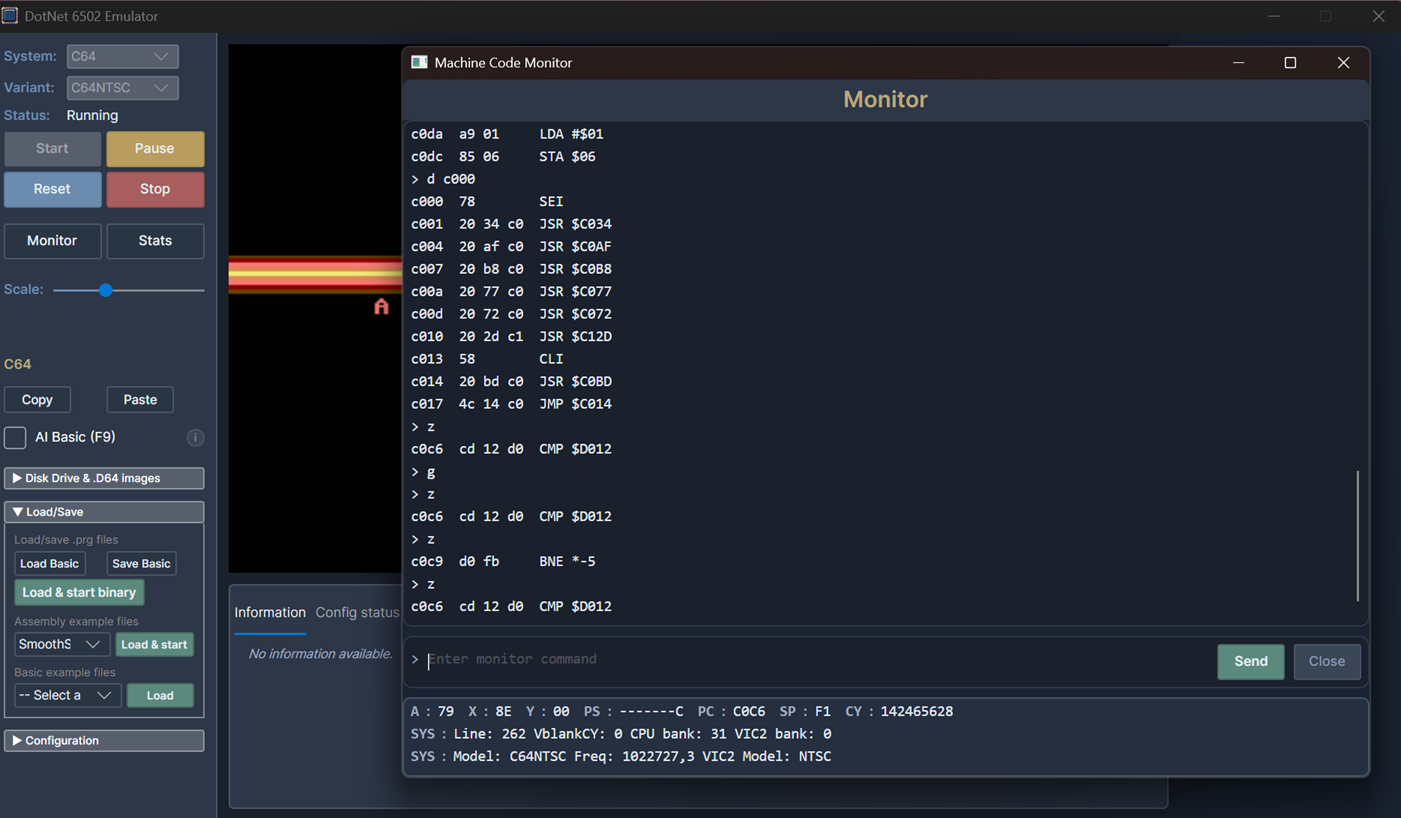Collapse the Load/Save section
Screen dimensions: 1401x818
click(x=104, y=512)
